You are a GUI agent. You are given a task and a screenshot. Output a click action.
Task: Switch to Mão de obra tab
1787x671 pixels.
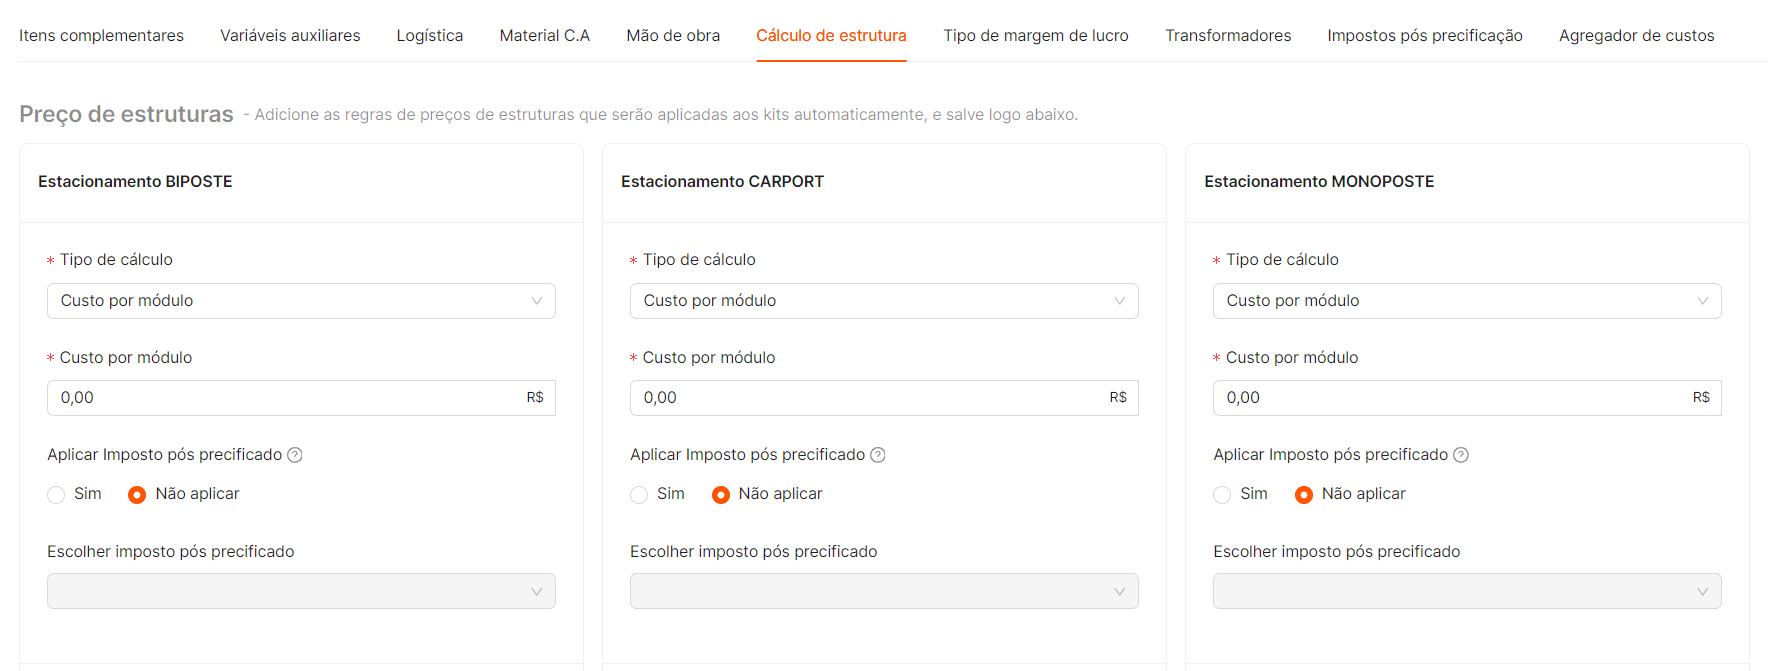[673, 36]
